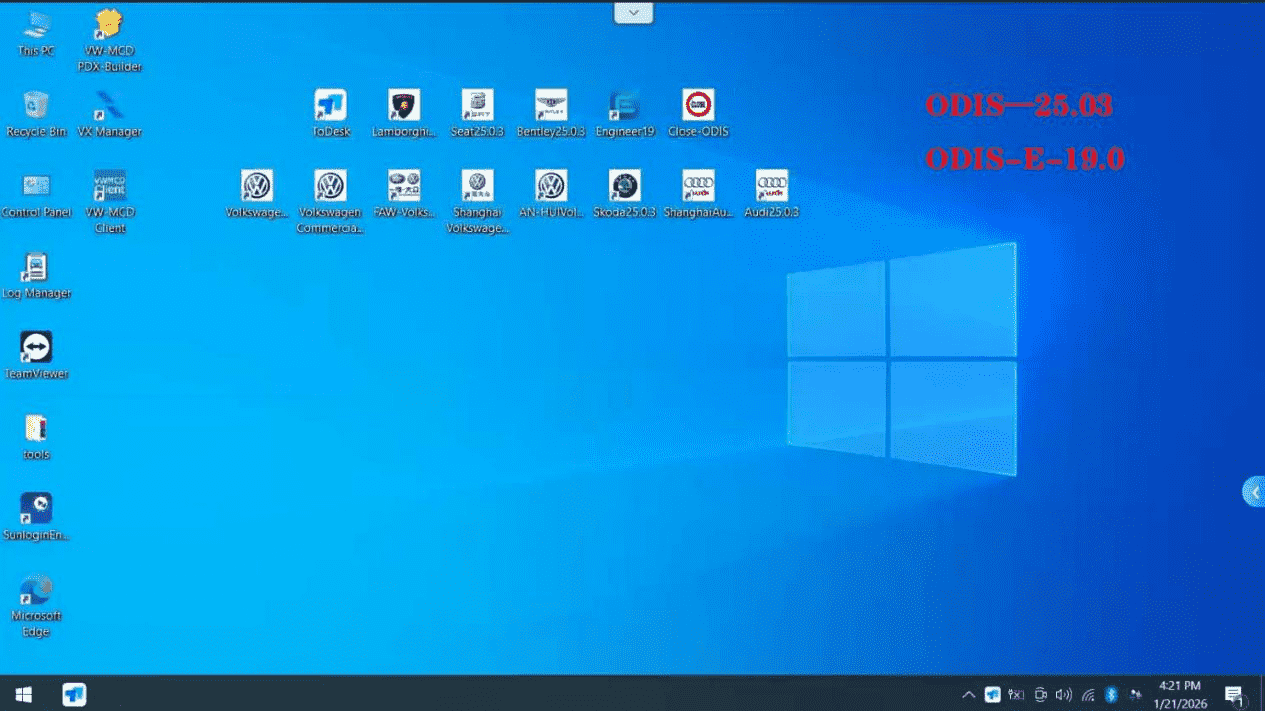Screen dimensions: 1265x711
Task: Click the Close-ODIS desktop shortcut
Action: (698, 106)
